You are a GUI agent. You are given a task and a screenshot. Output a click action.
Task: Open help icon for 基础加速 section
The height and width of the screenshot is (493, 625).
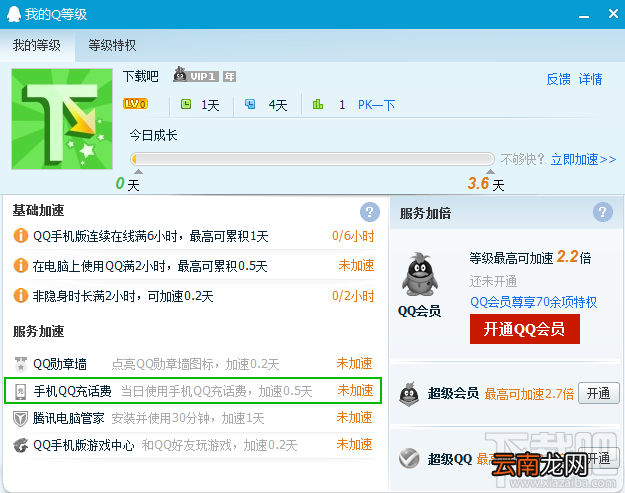click(x=370, y=212)
